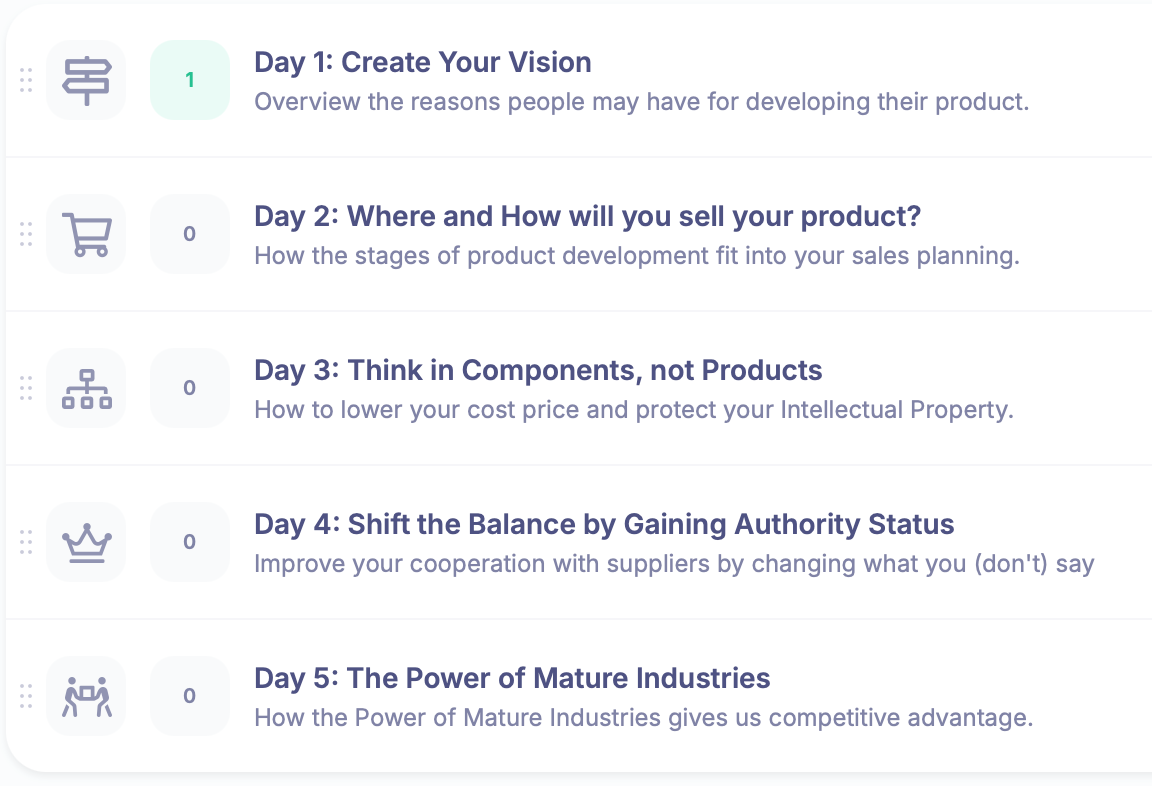Click the drag handle dots beside Day 5

26,696
